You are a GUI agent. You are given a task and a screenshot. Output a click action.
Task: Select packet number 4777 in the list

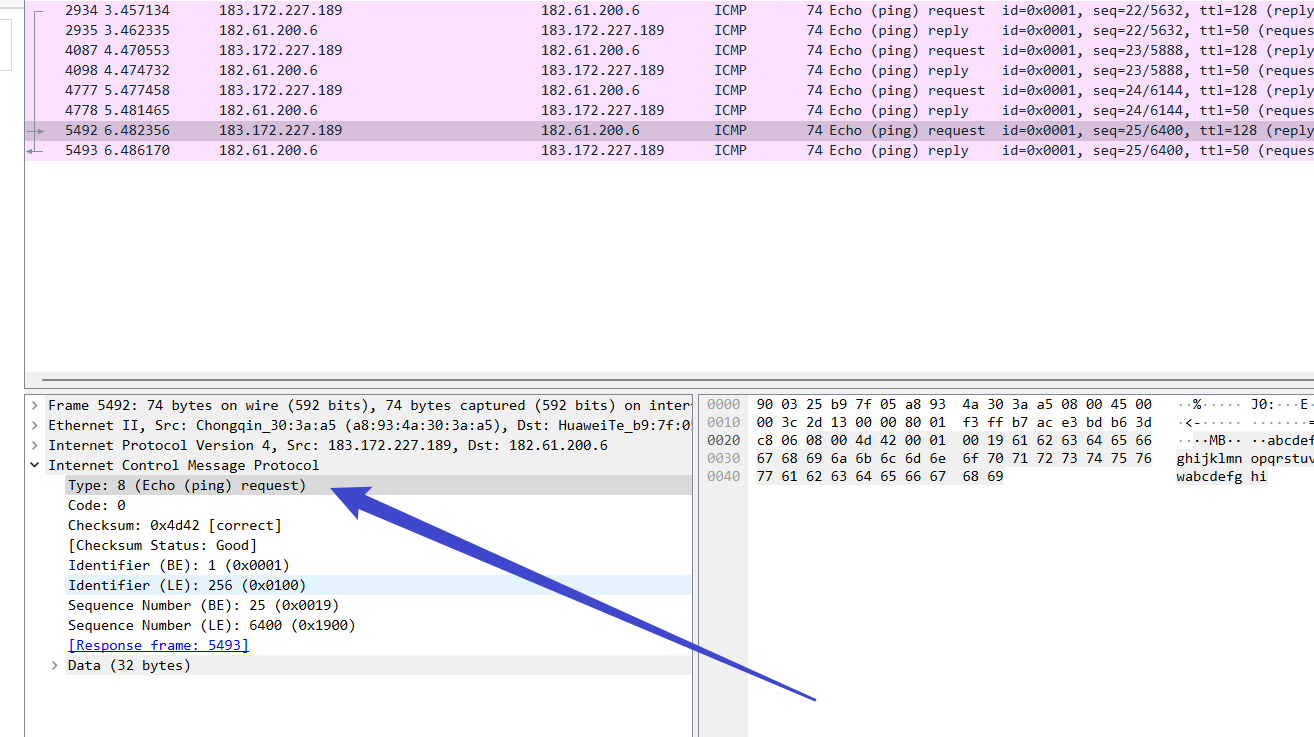(x=669, y=90)
